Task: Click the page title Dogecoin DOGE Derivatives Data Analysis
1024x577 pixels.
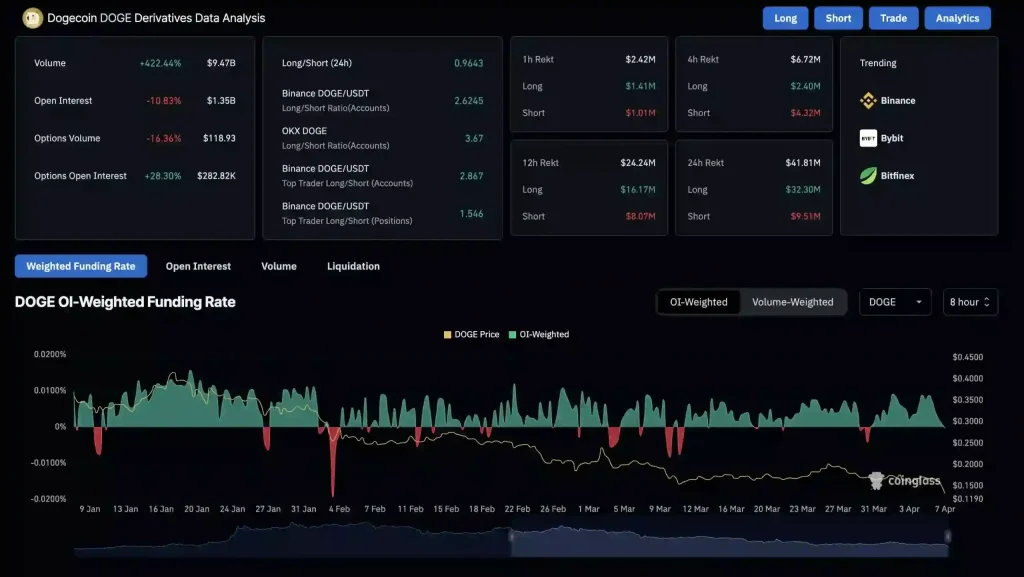Action: point(156,18)
